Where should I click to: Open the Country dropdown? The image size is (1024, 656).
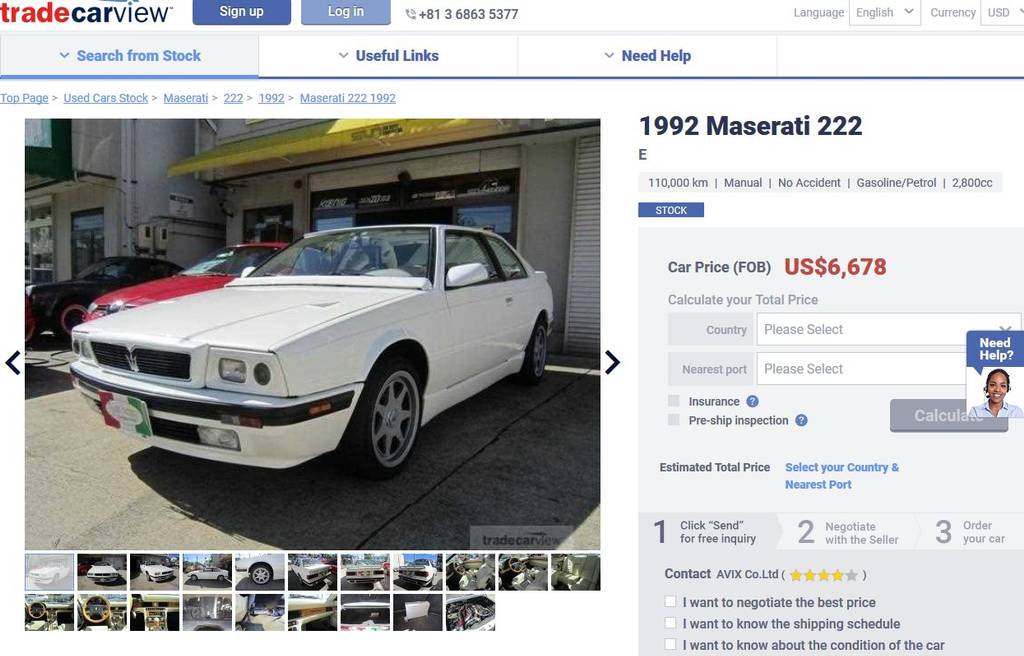pyautogui.click(x=889, y=329)
